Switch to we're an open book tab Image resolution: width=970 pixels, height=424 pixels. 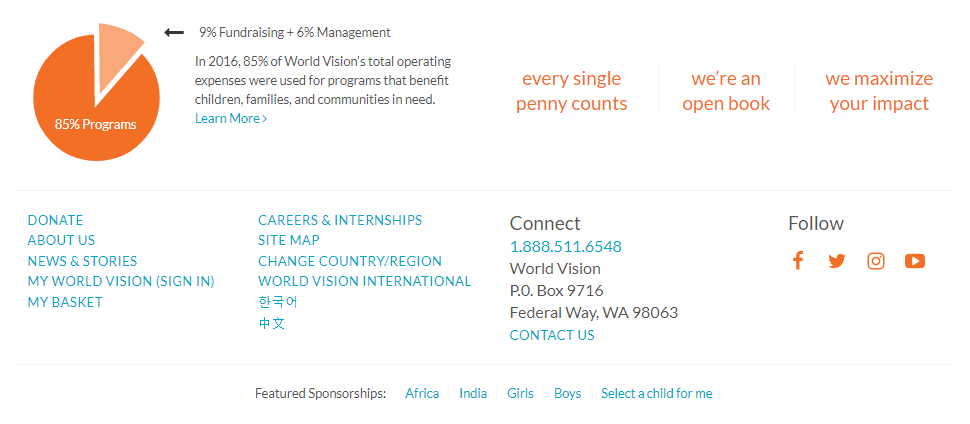(x=726, y=91)
